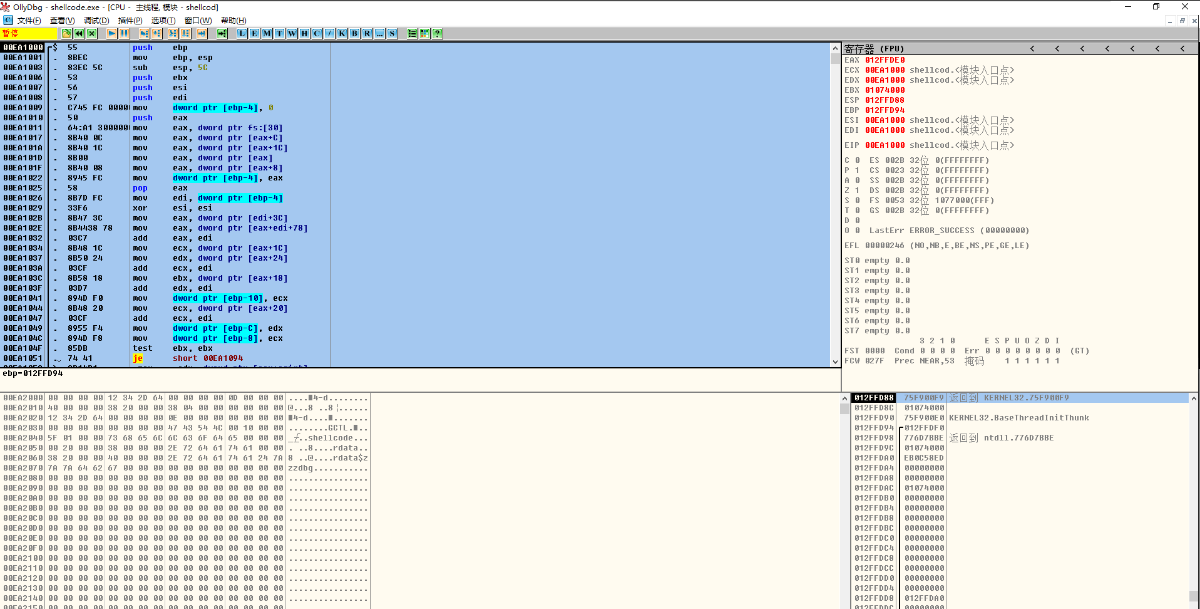The width and height of the screenshot is (1200, 609).
Task: Click the help question mark icon
Action: [x=436, y=33]
